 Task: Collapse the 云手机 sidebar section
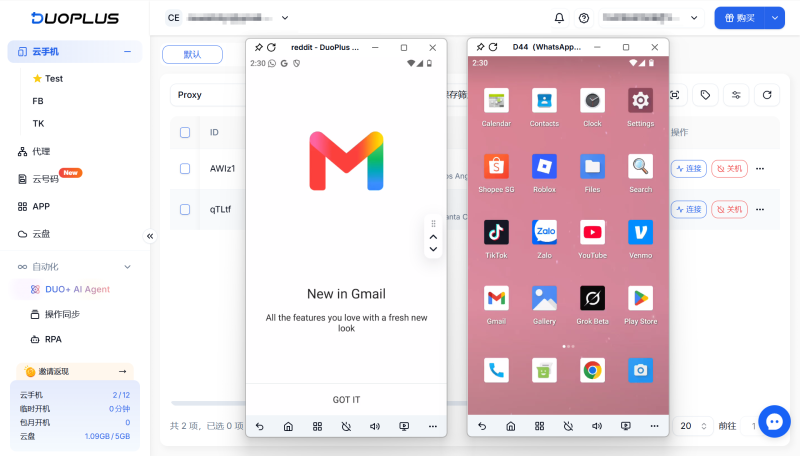[x=127, y=52]
